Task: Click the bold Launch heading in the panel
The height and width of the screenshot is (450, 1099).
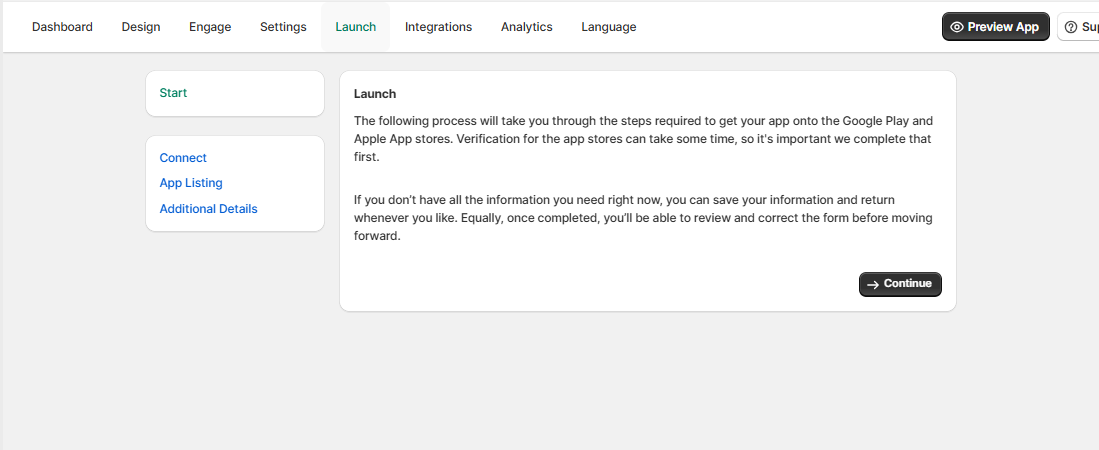Action: click(375, 94)
